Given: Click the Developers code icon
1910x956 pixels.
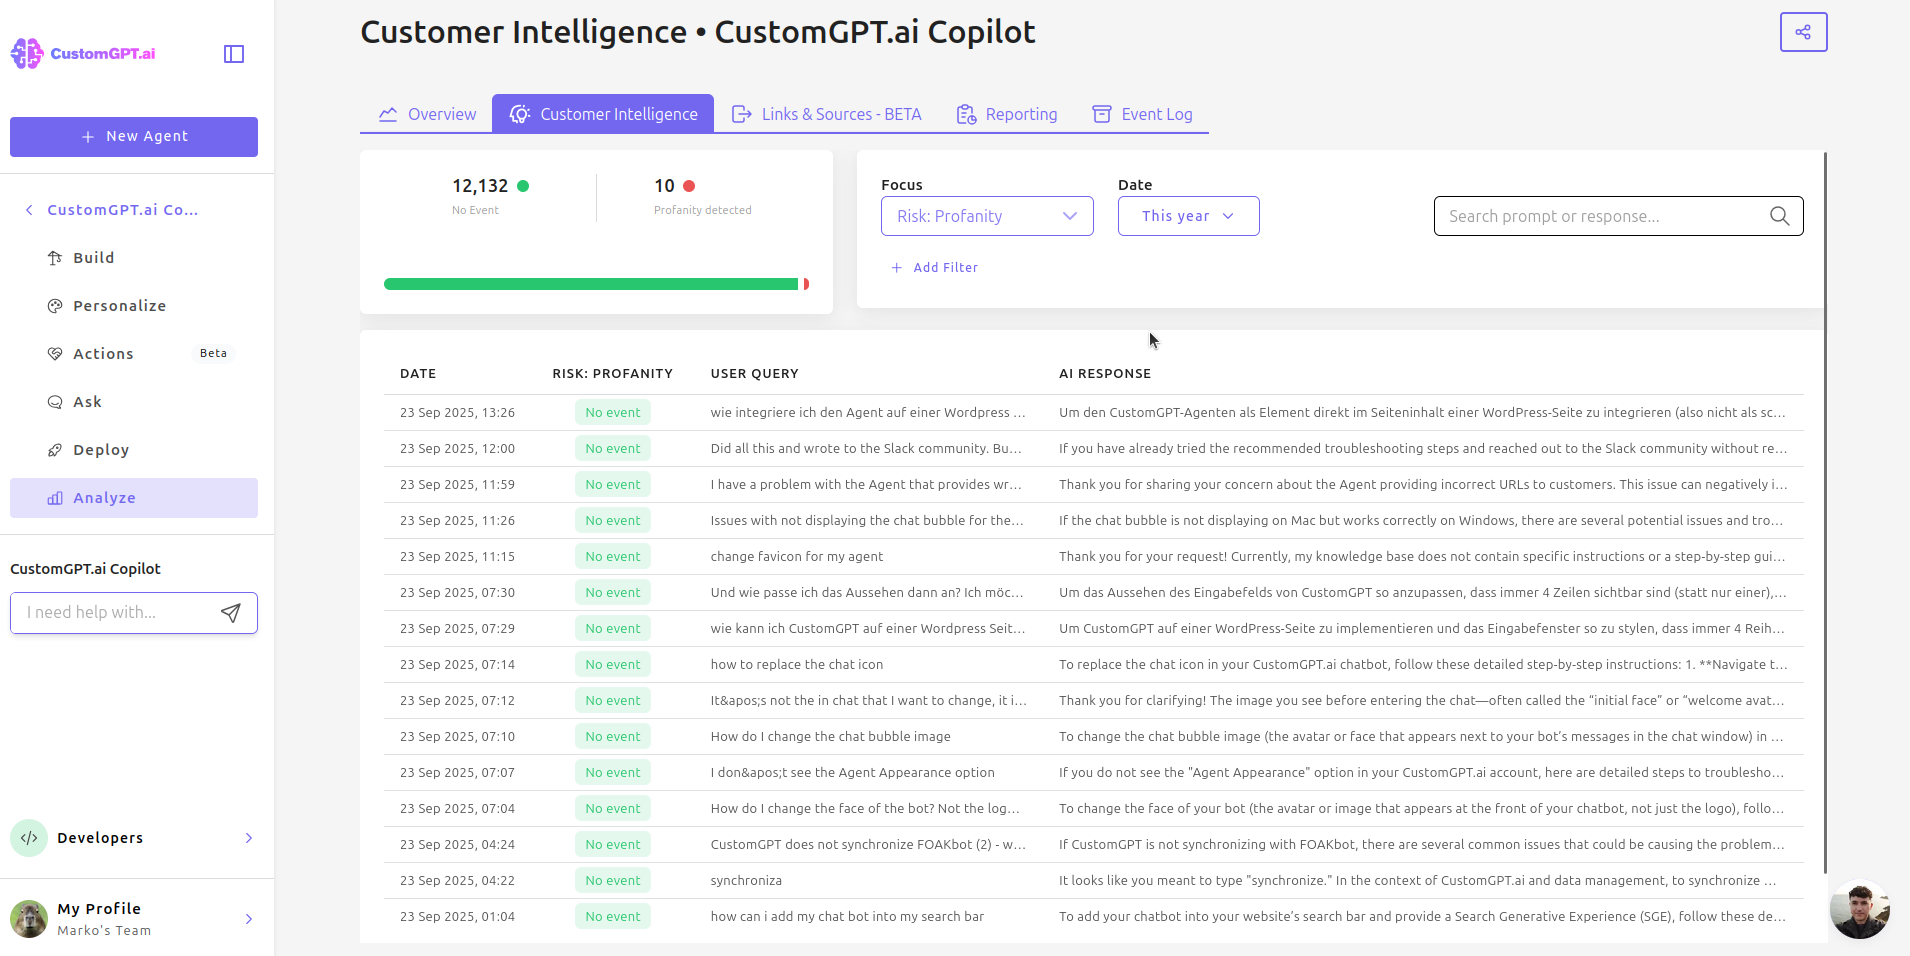Looking at the screenshot, I should 29,838.
